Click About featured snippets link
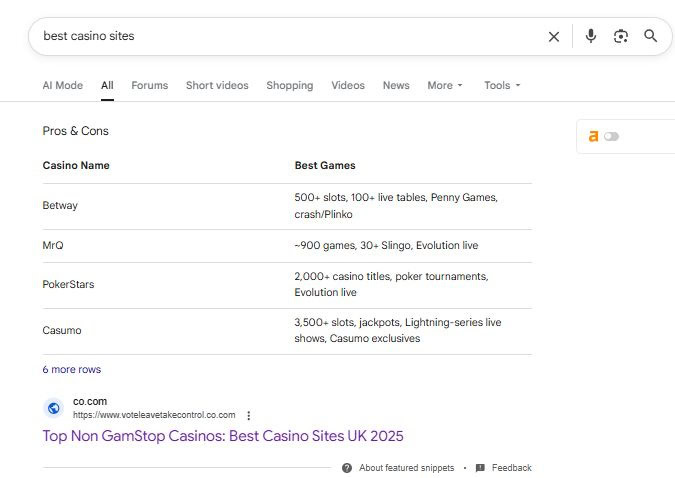This screenshot has width=675, height=478. coord(407,468)
